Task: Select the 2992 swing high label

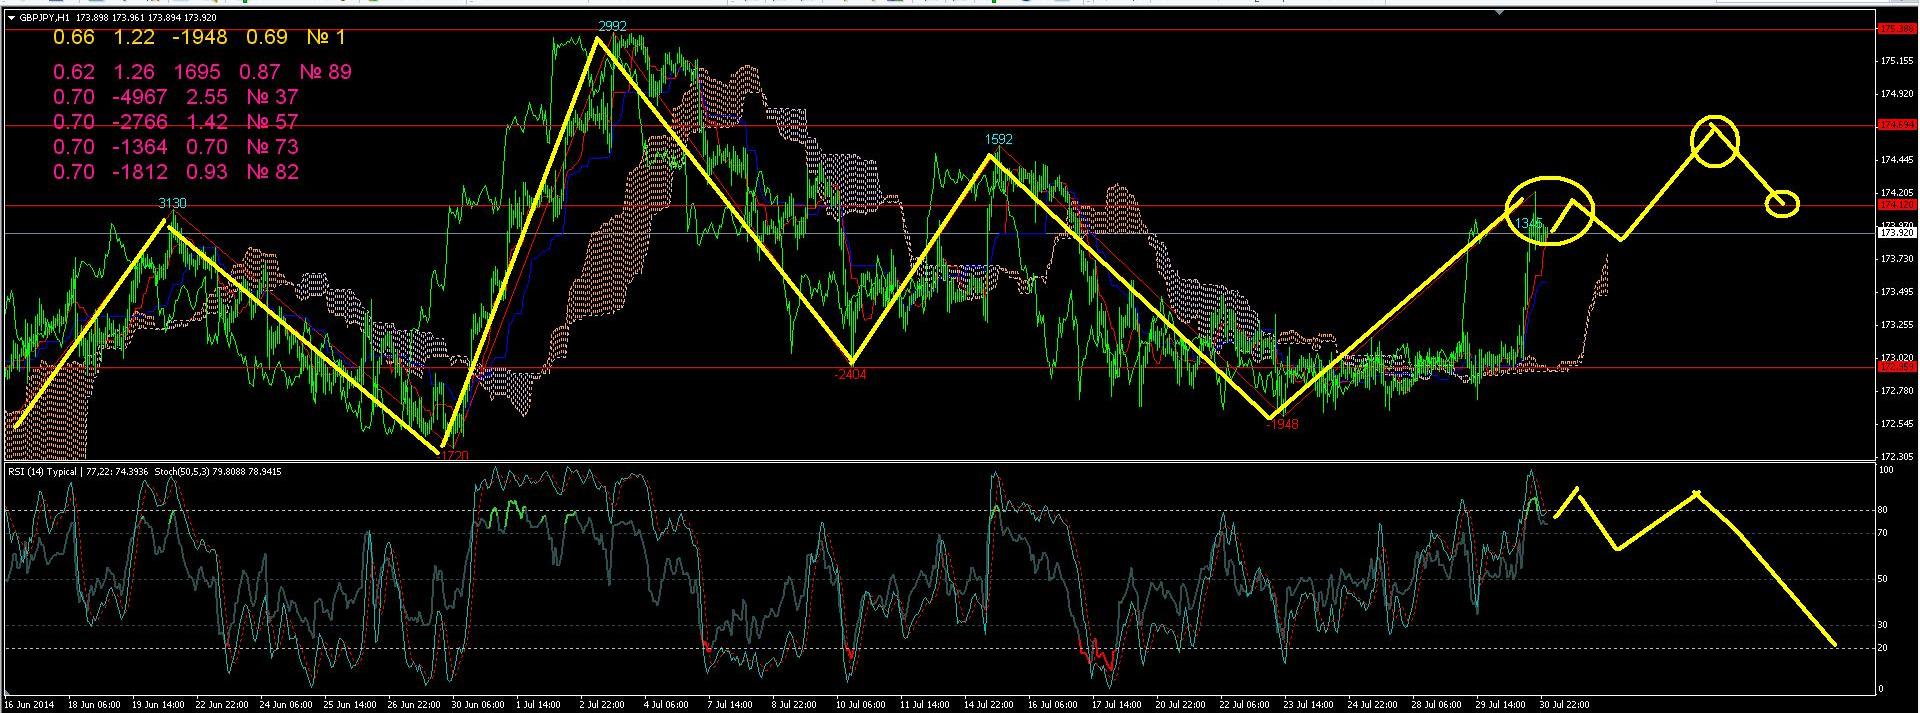Action: (x=612, y=26)
